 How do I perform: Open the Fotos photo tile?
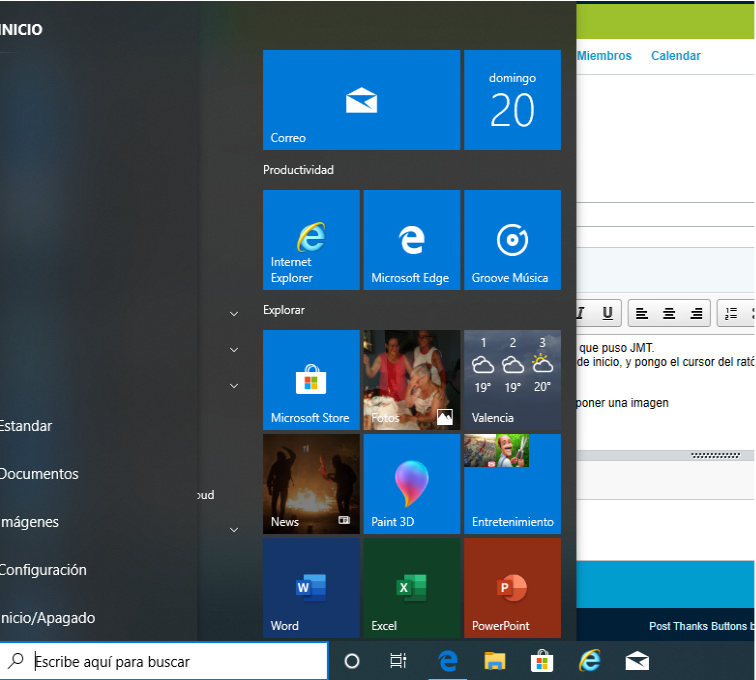tap(411, 380)
